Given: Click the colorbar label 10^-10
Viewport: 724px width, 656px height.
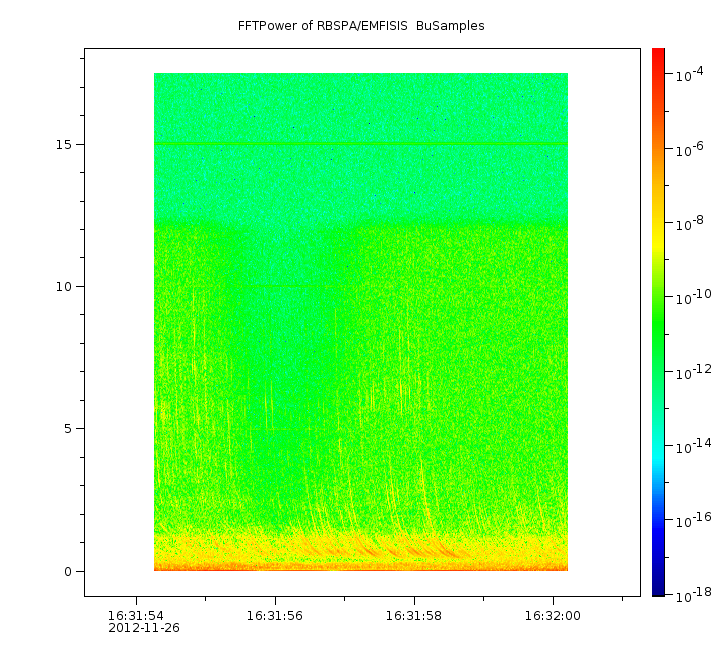Looking at the screenshot, I should 694,297.
